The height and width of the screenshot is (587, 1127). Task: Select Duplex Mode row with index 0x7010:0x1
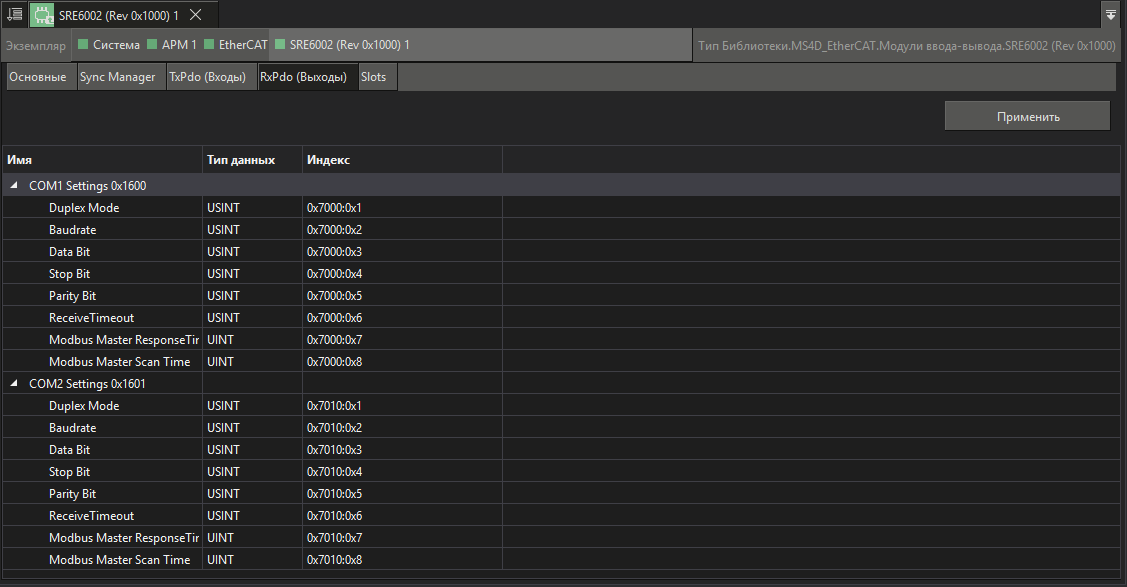[562, 406]
